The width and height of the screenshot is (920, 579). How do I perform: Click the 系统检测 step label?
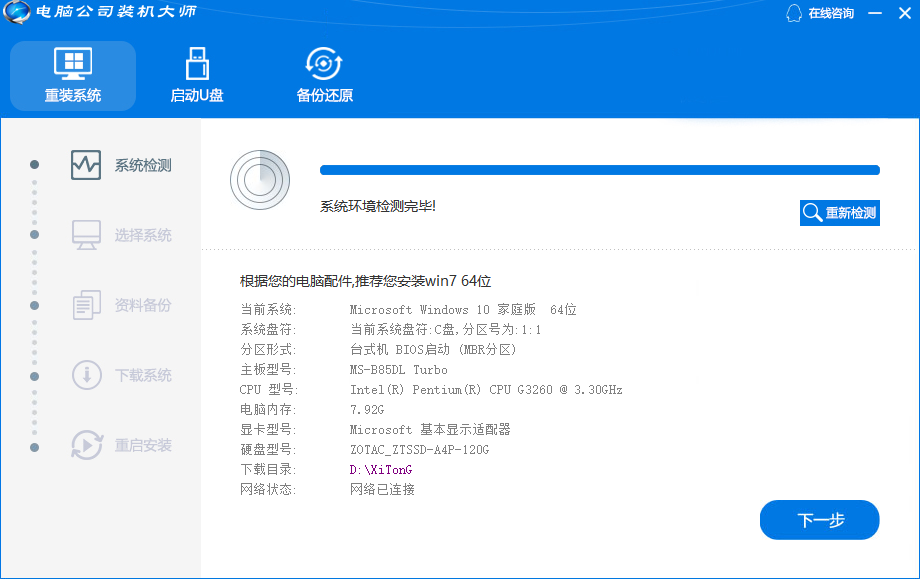[143, 165]
